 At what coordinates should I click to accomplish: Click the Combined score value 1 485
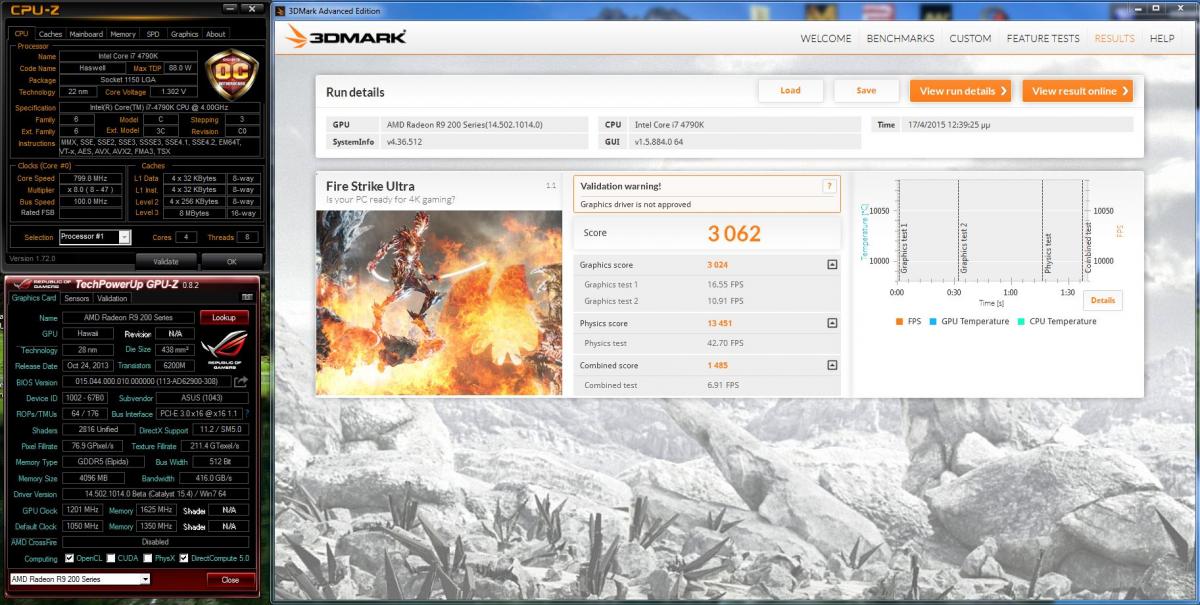[x=717, y=365]
